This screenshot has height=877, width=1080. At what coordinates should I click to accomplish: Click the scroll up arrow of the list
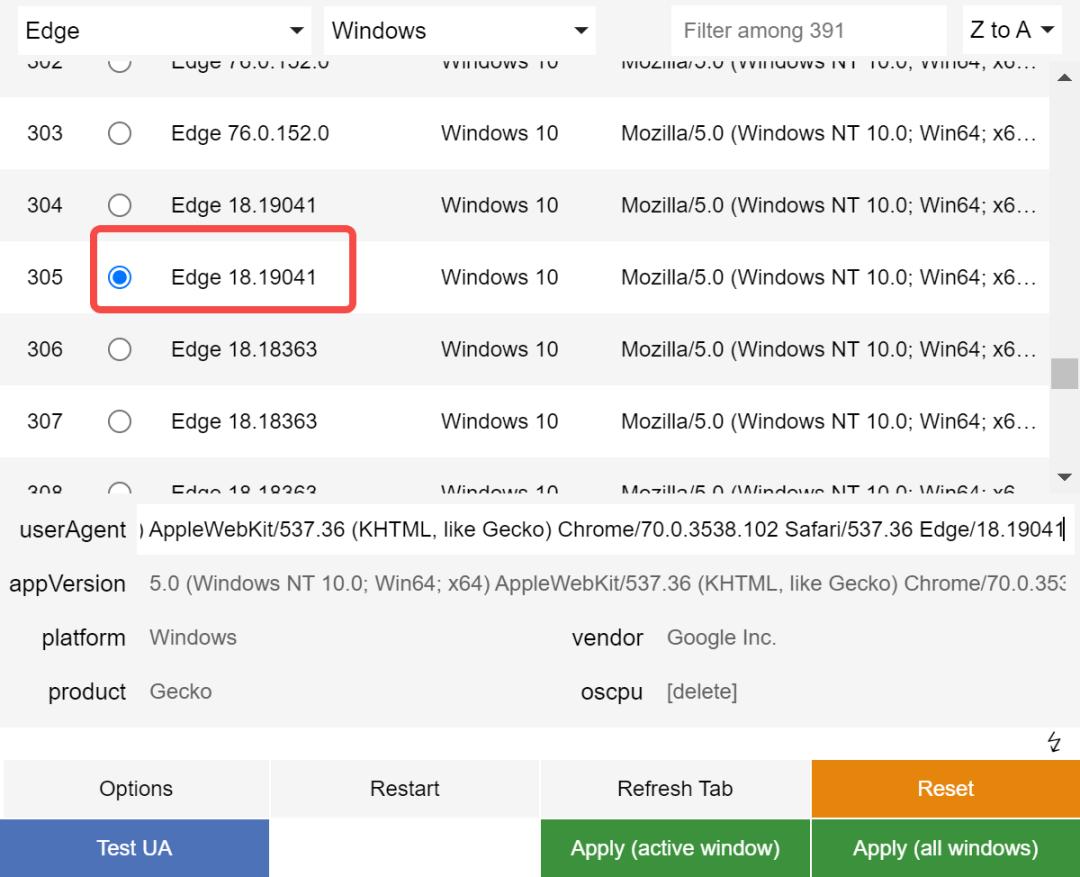point(1064,78)
